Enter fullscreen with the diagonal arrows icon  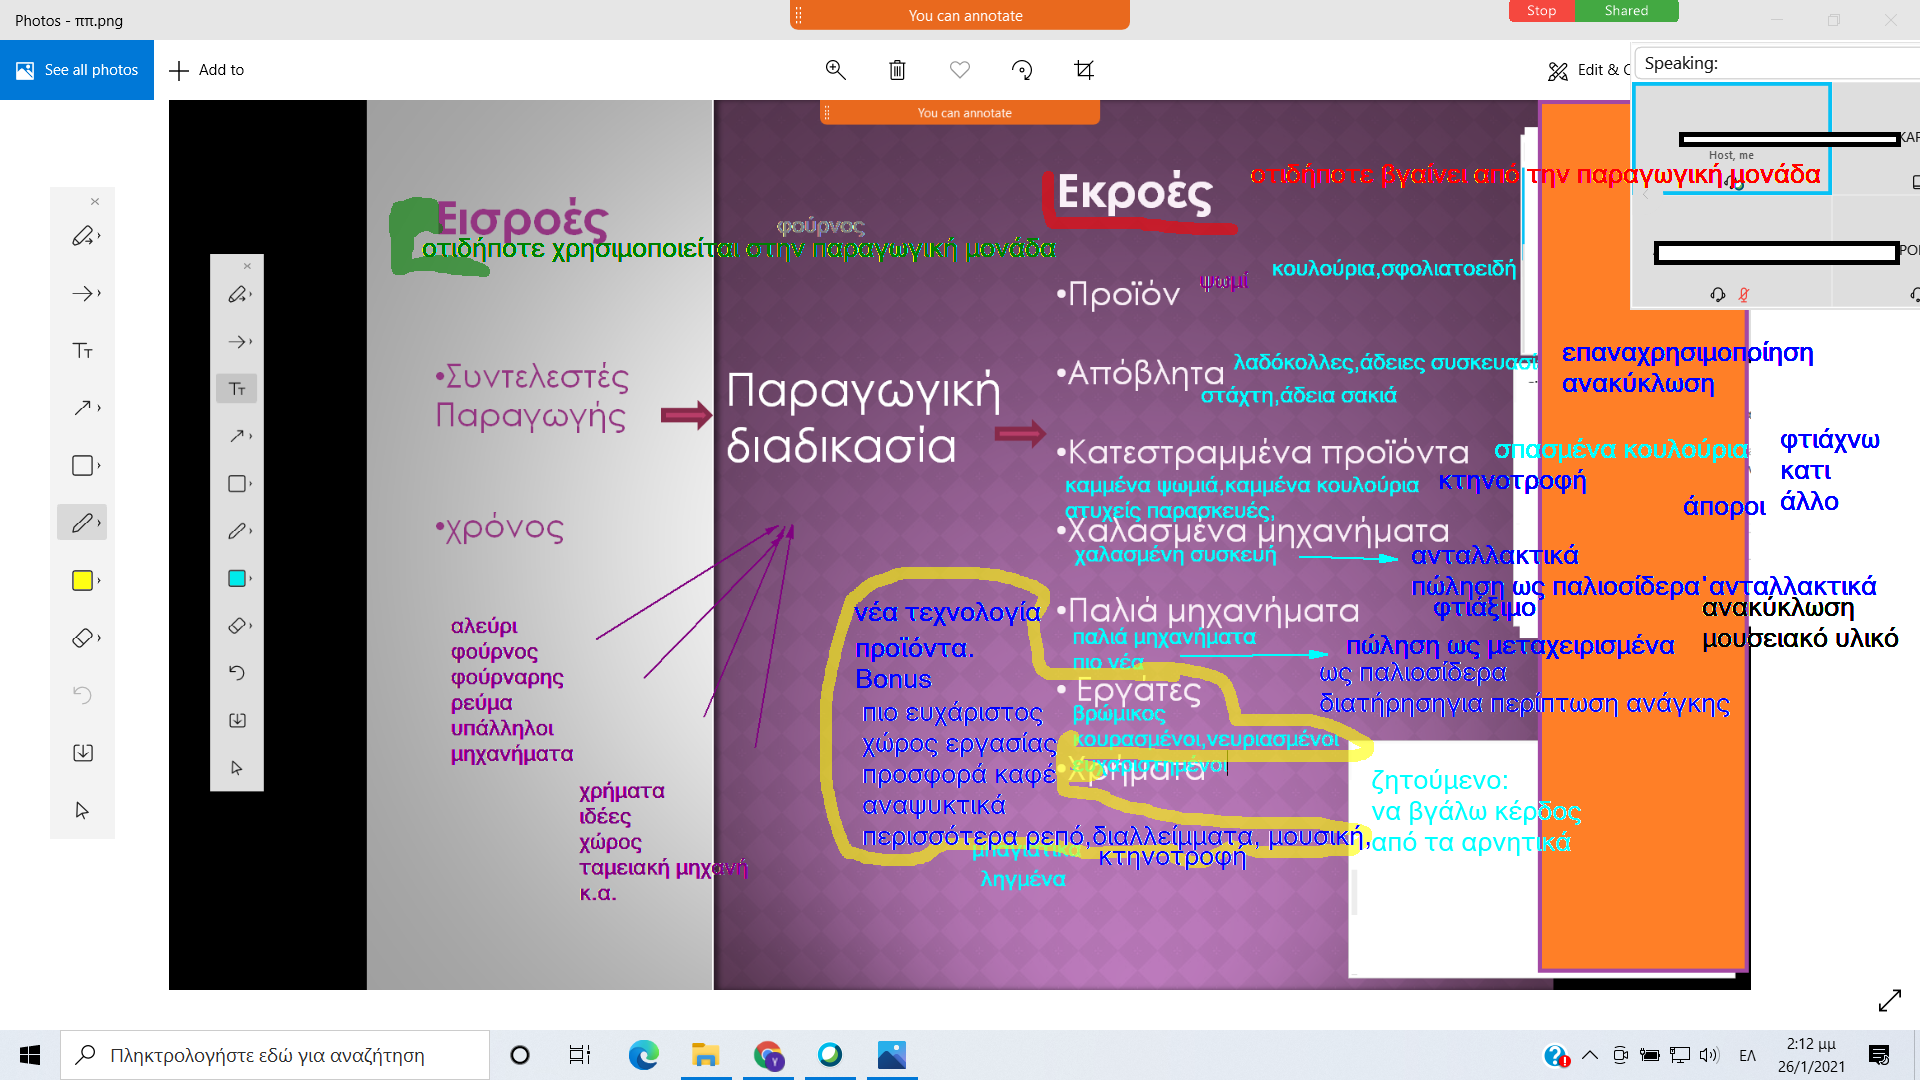(x=1890, y=1000)
